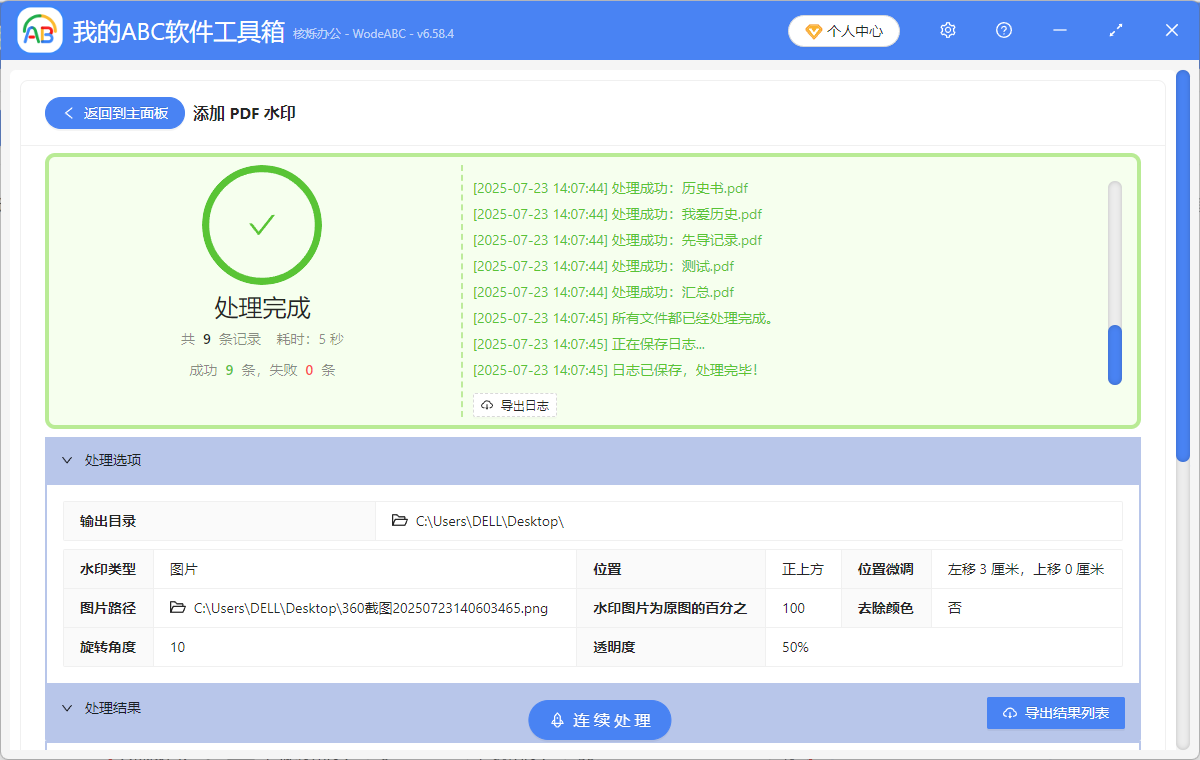Maximize the window using the expand icon

(1116, 31)
